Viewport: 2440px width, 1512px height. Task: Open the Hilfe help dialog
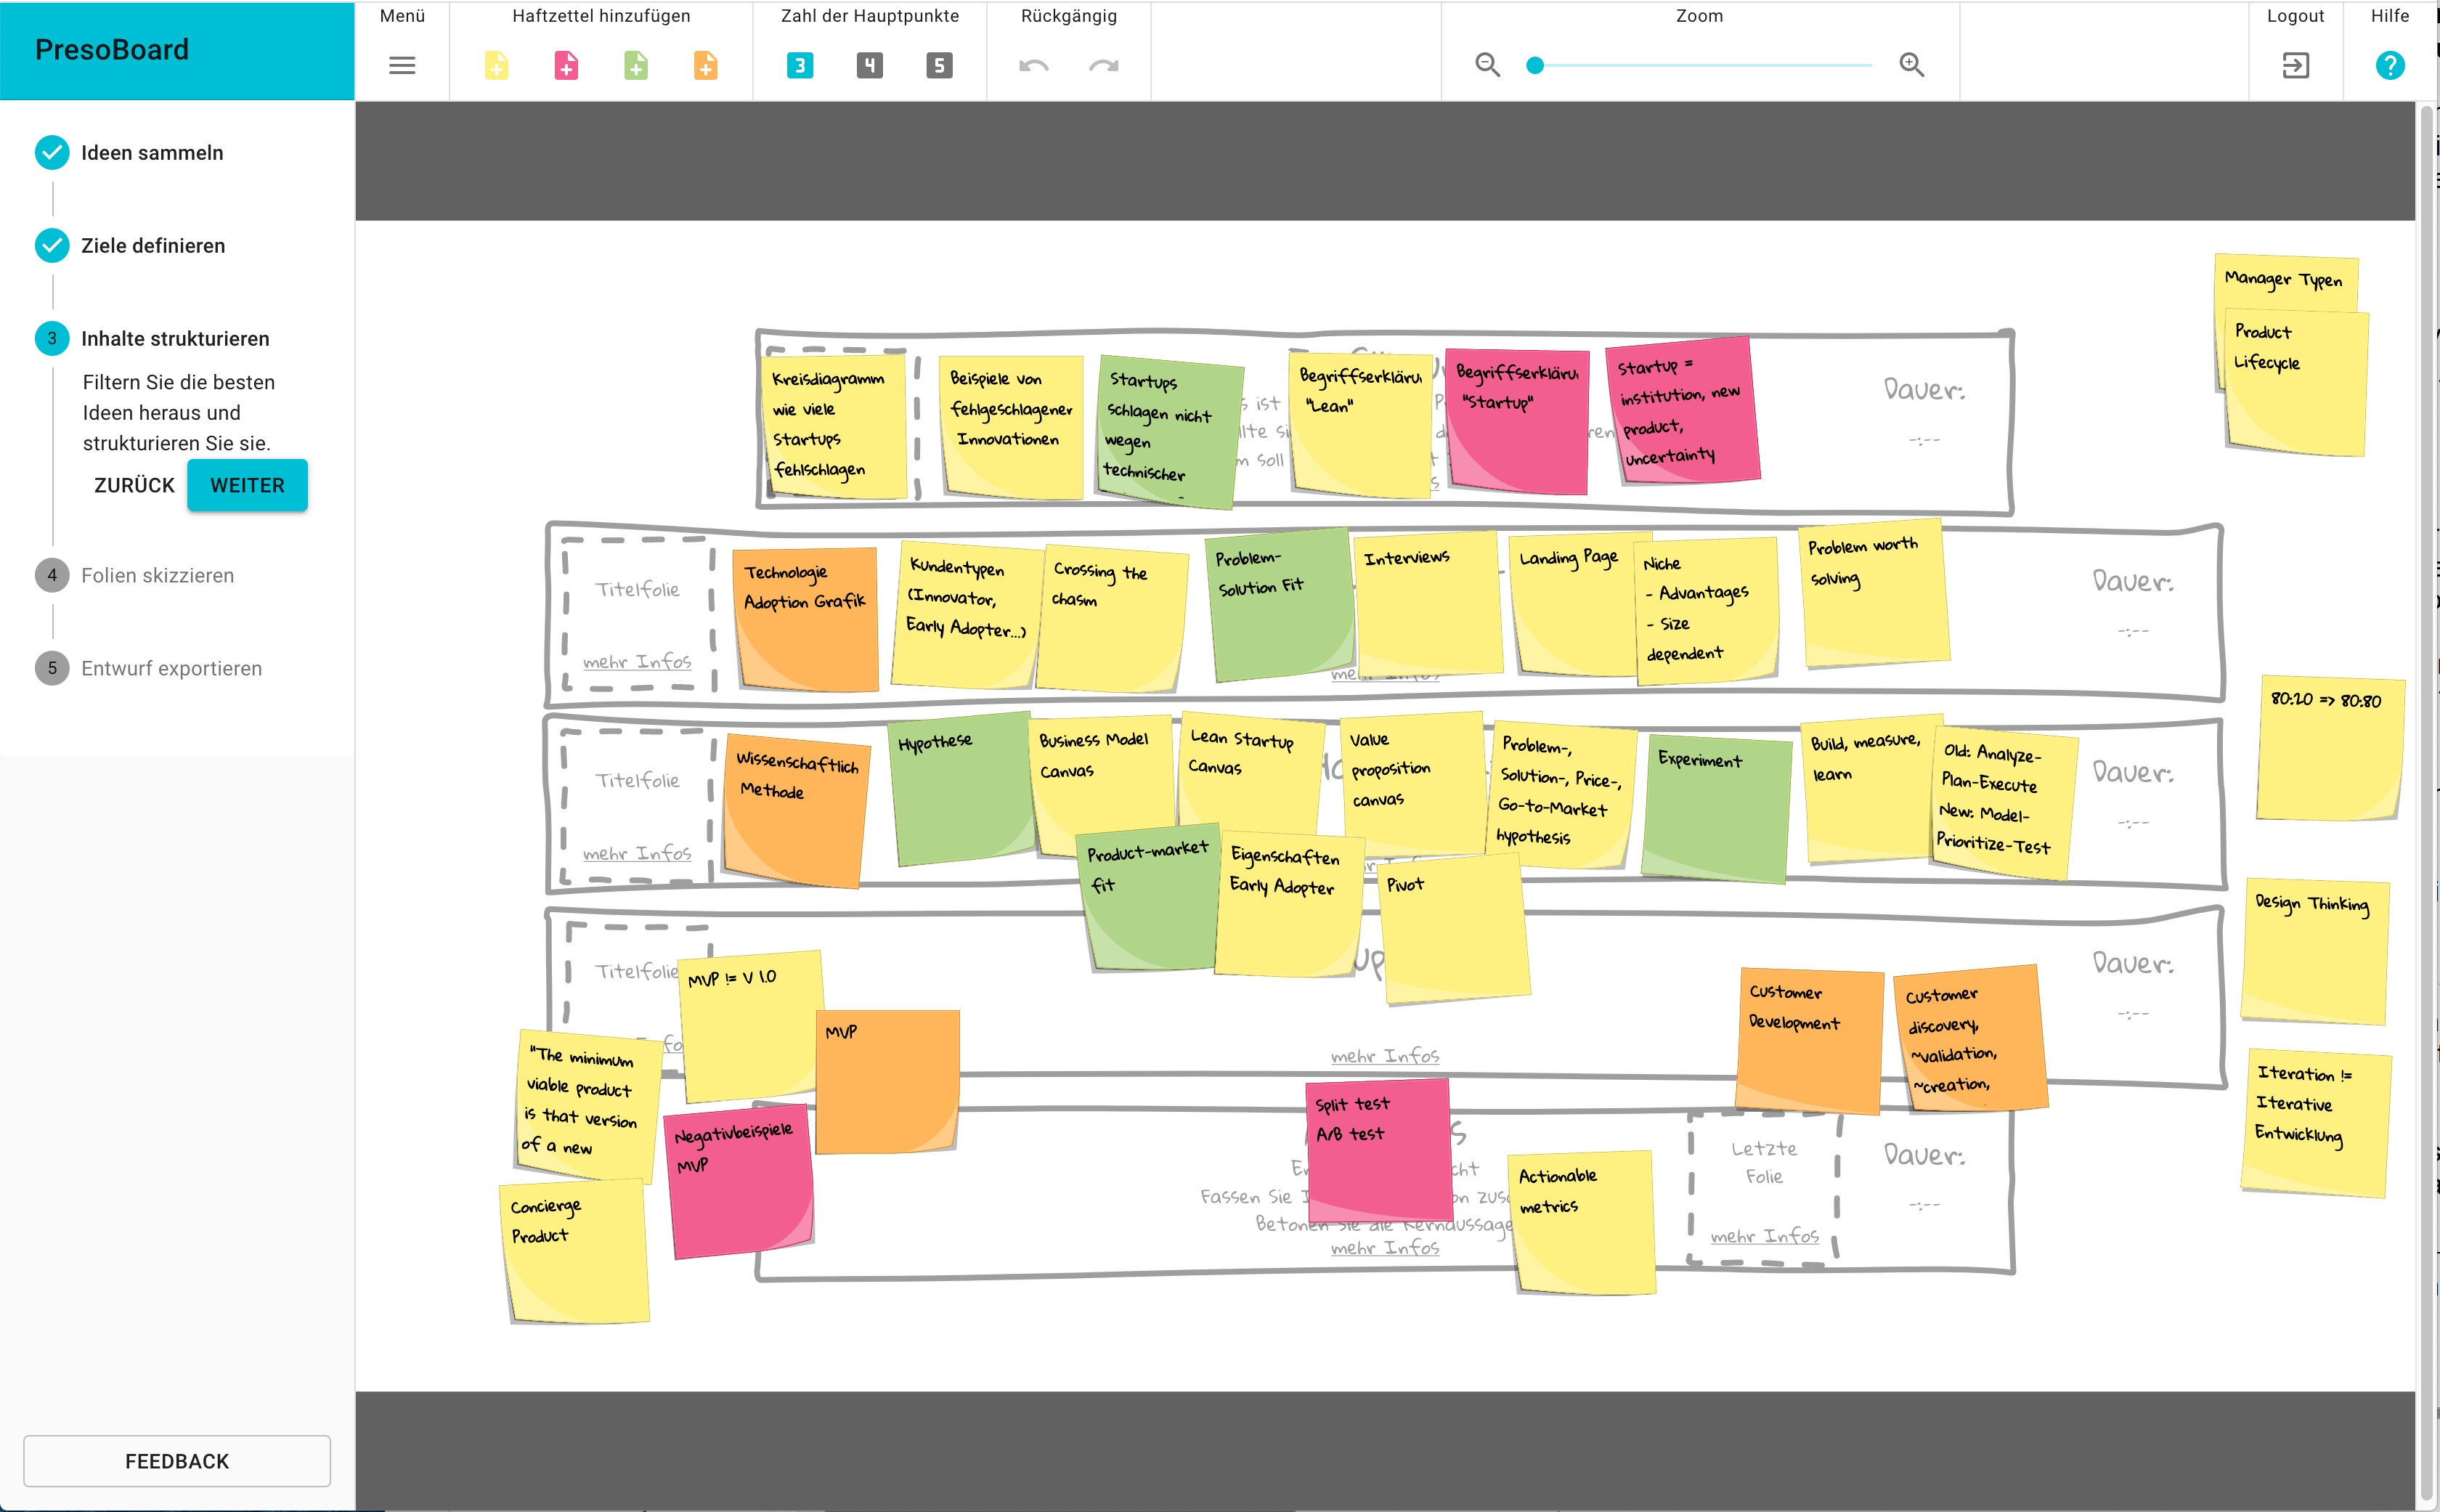click(2390, 65)
